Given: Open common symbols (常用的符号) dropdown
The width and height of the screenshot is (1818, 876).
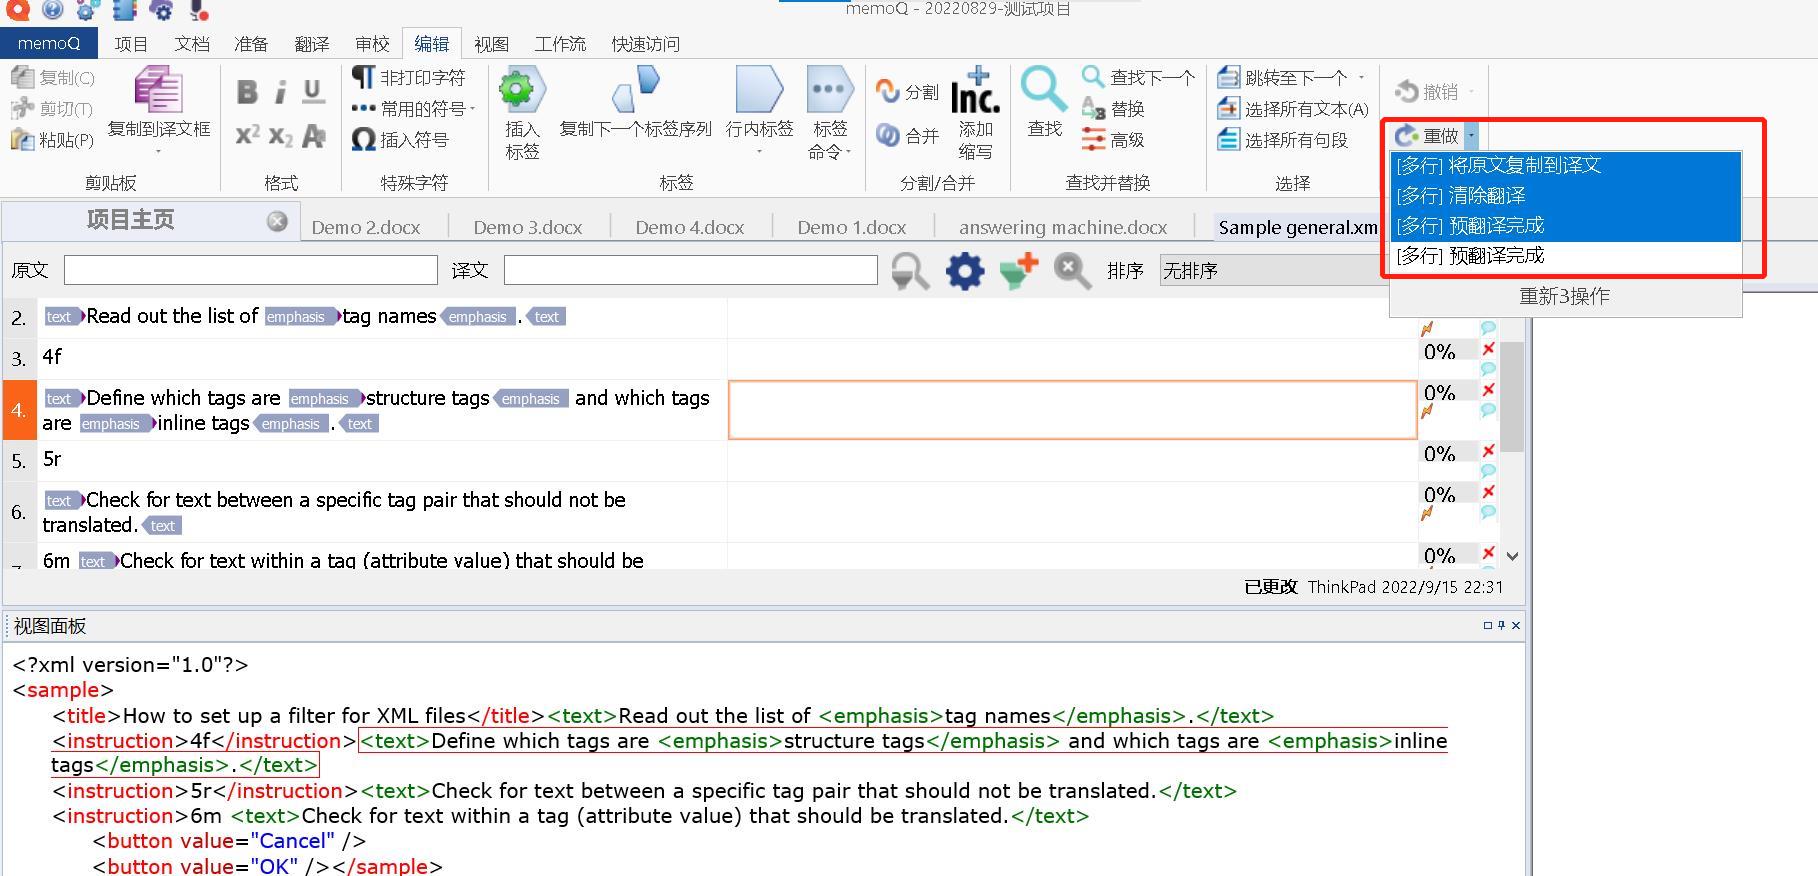Looking at the screenshot, I should click(413, 108).
